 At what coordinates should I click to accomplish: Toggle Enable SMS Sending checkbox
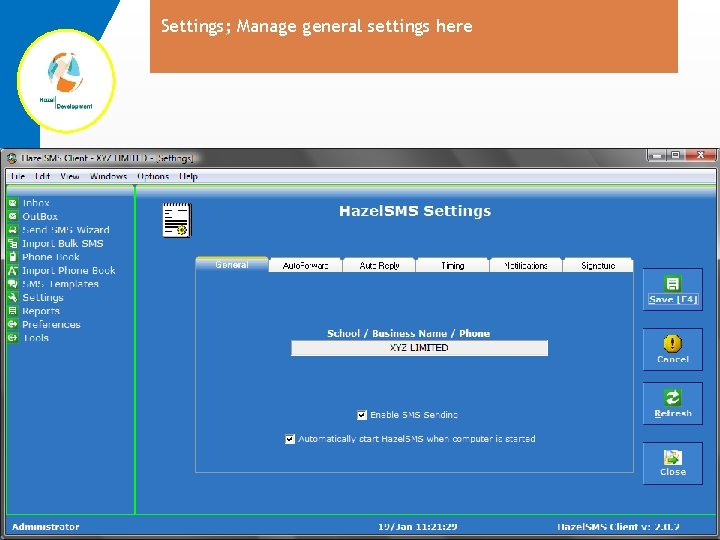click(362, 415)
